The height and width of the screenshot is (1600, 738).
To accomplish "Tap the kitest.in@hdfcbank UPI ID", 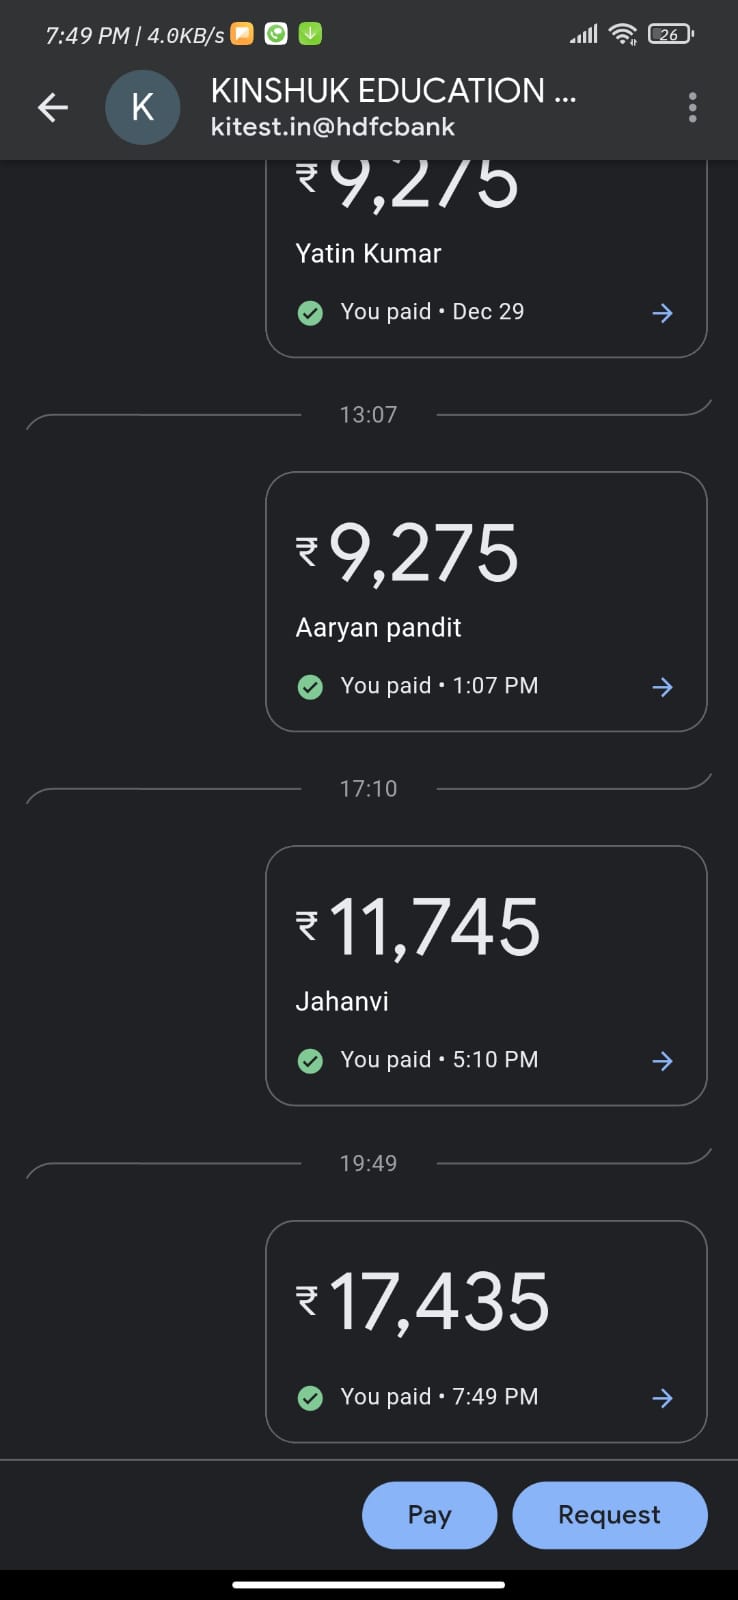I will [333, 127].
